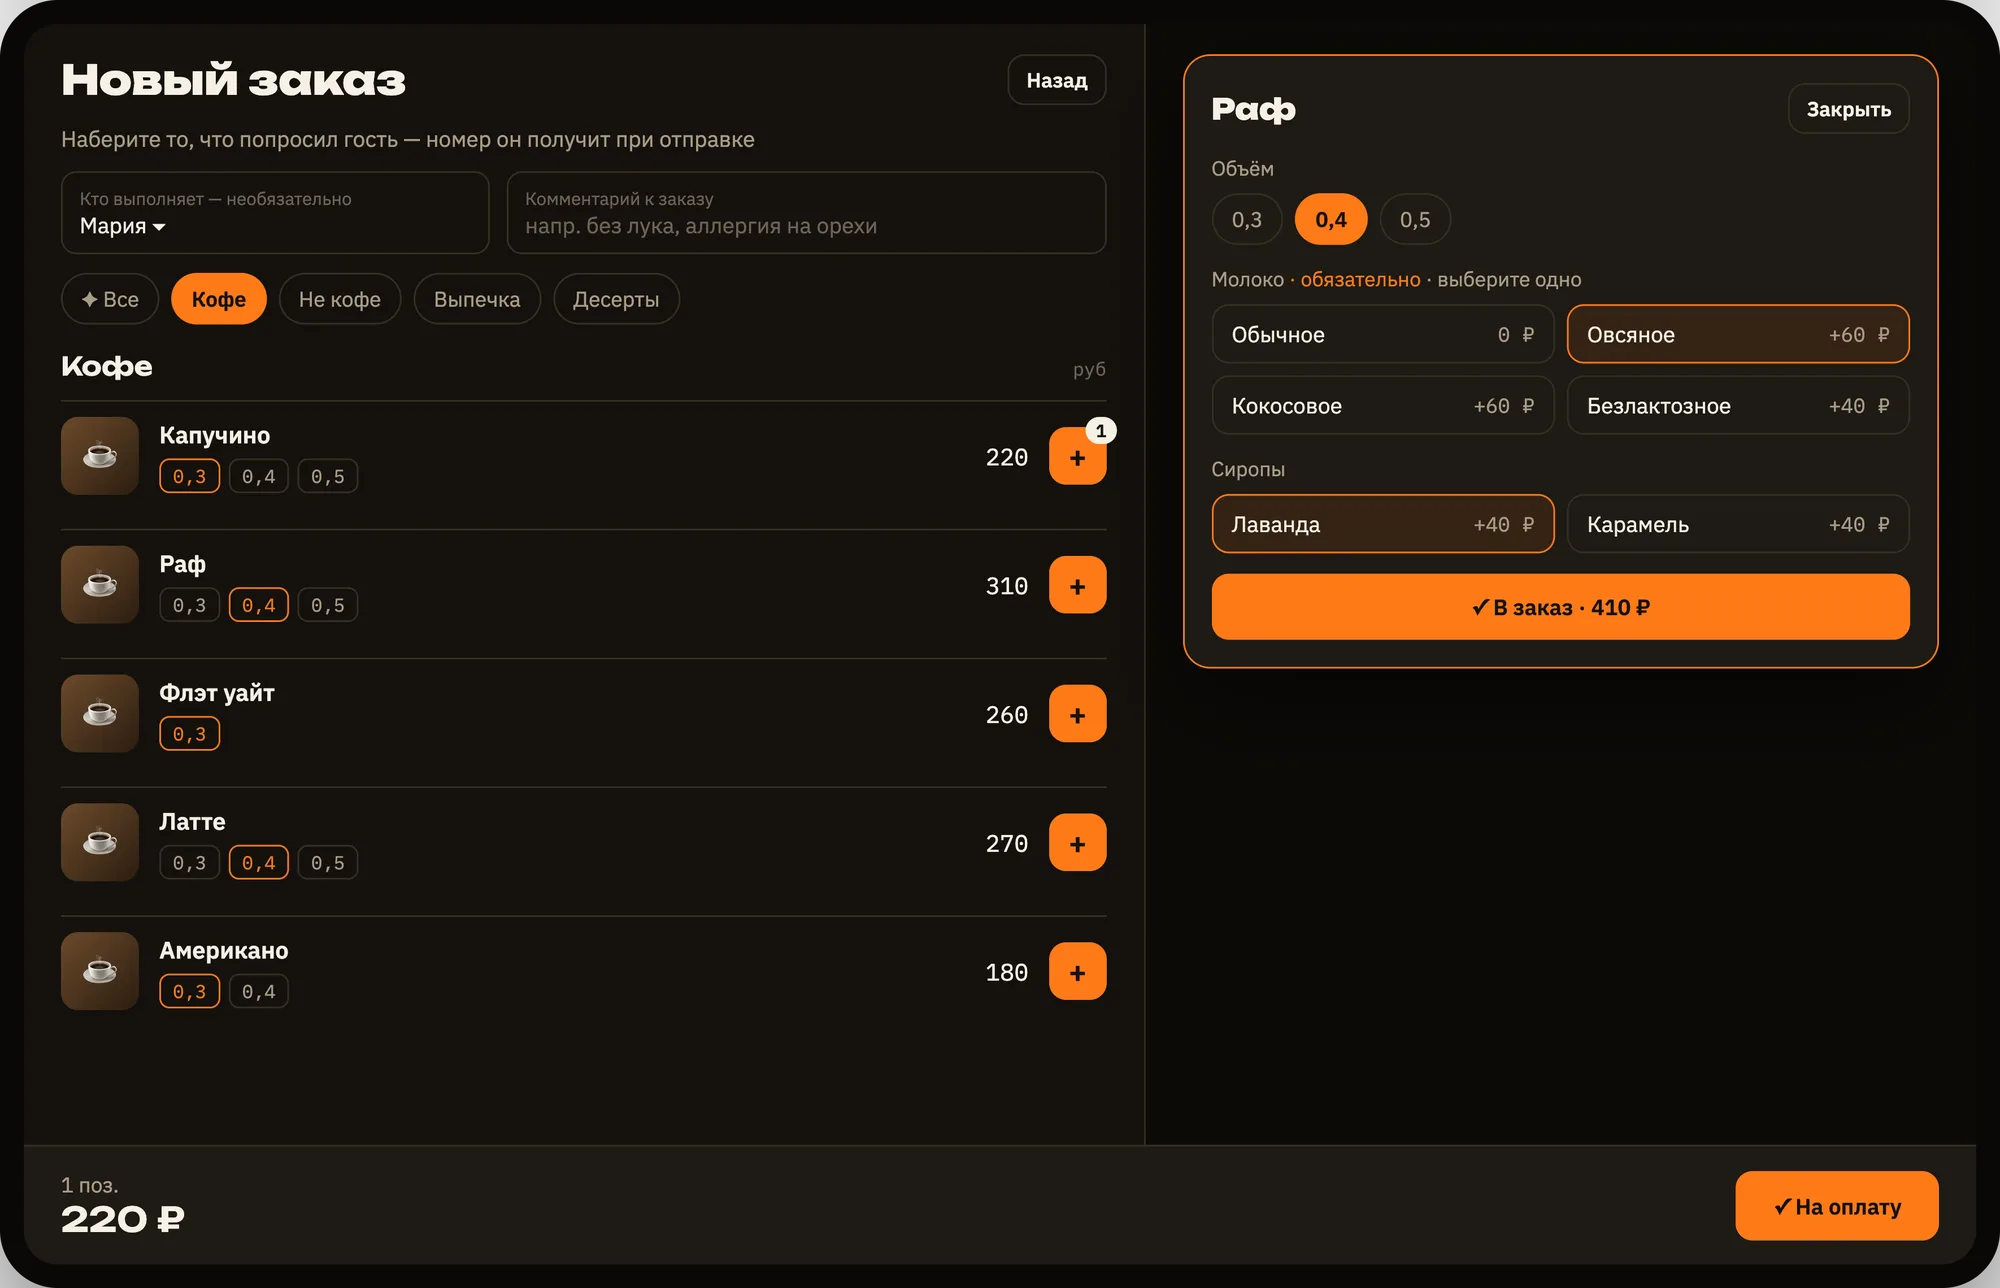Toggle the Карамель syrup
2000x1288 pixels.
coord(1738,524)
